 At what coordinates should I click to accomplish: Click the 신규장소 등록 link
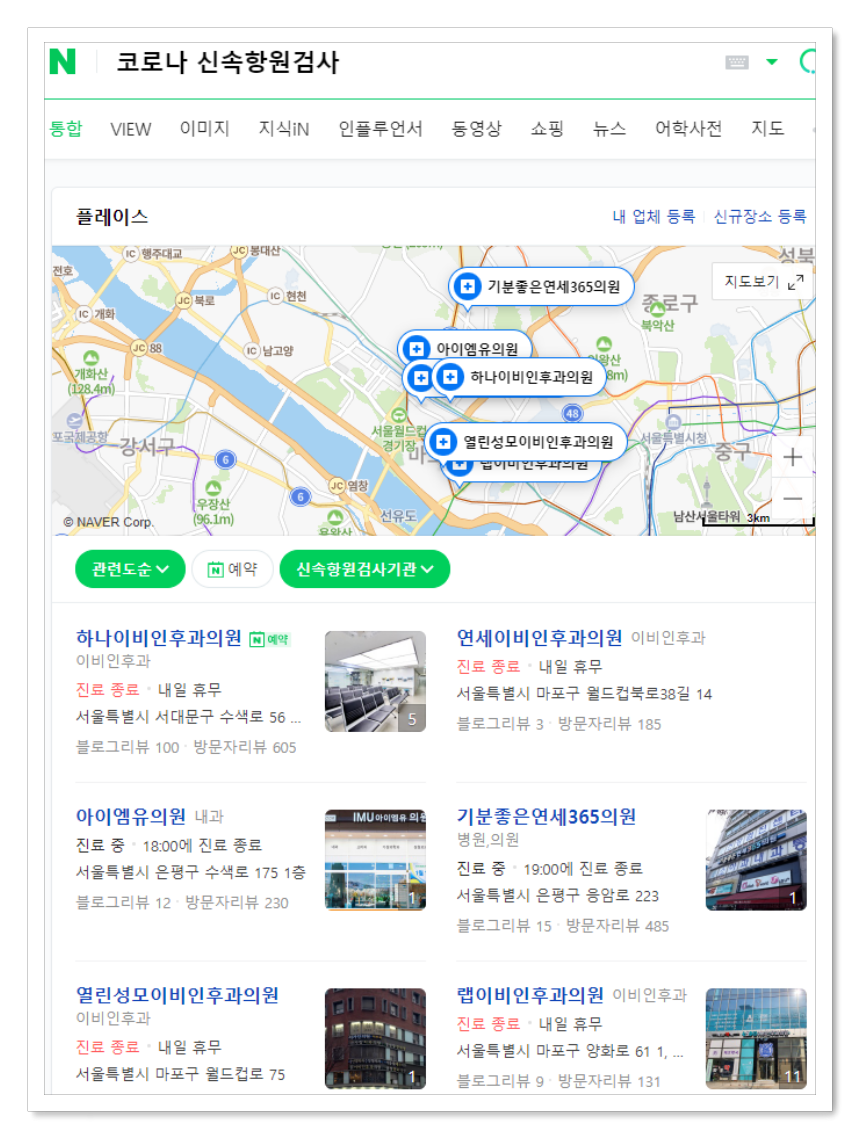point(760,216)
